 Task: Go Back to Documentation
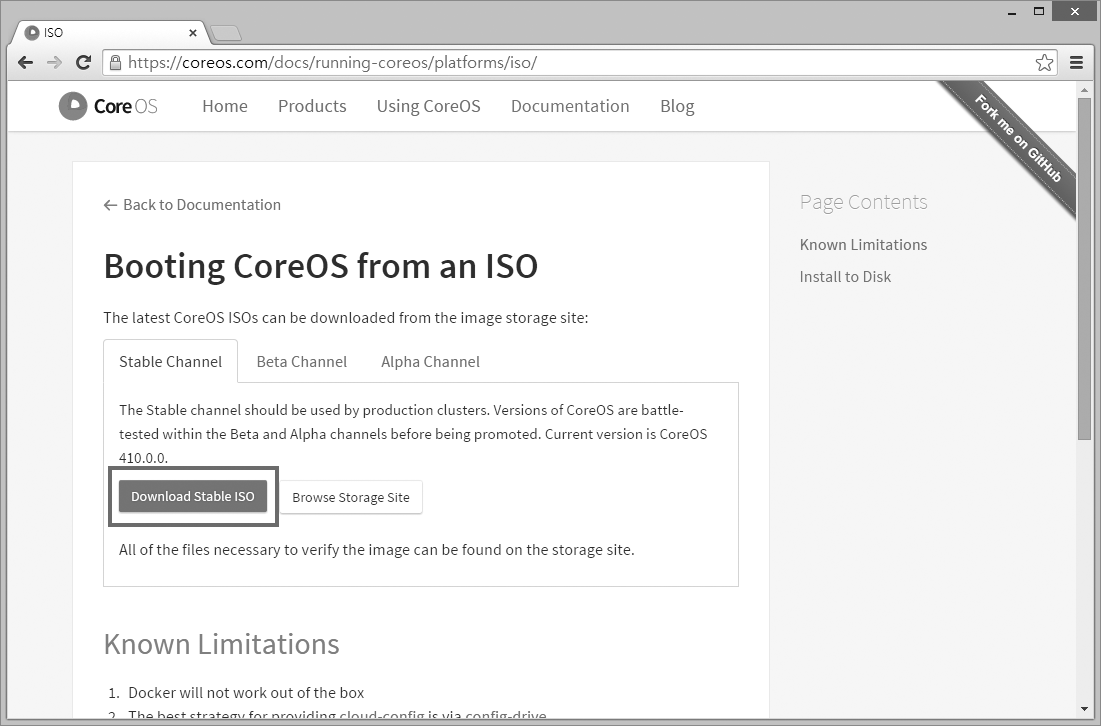coord(192,205)
